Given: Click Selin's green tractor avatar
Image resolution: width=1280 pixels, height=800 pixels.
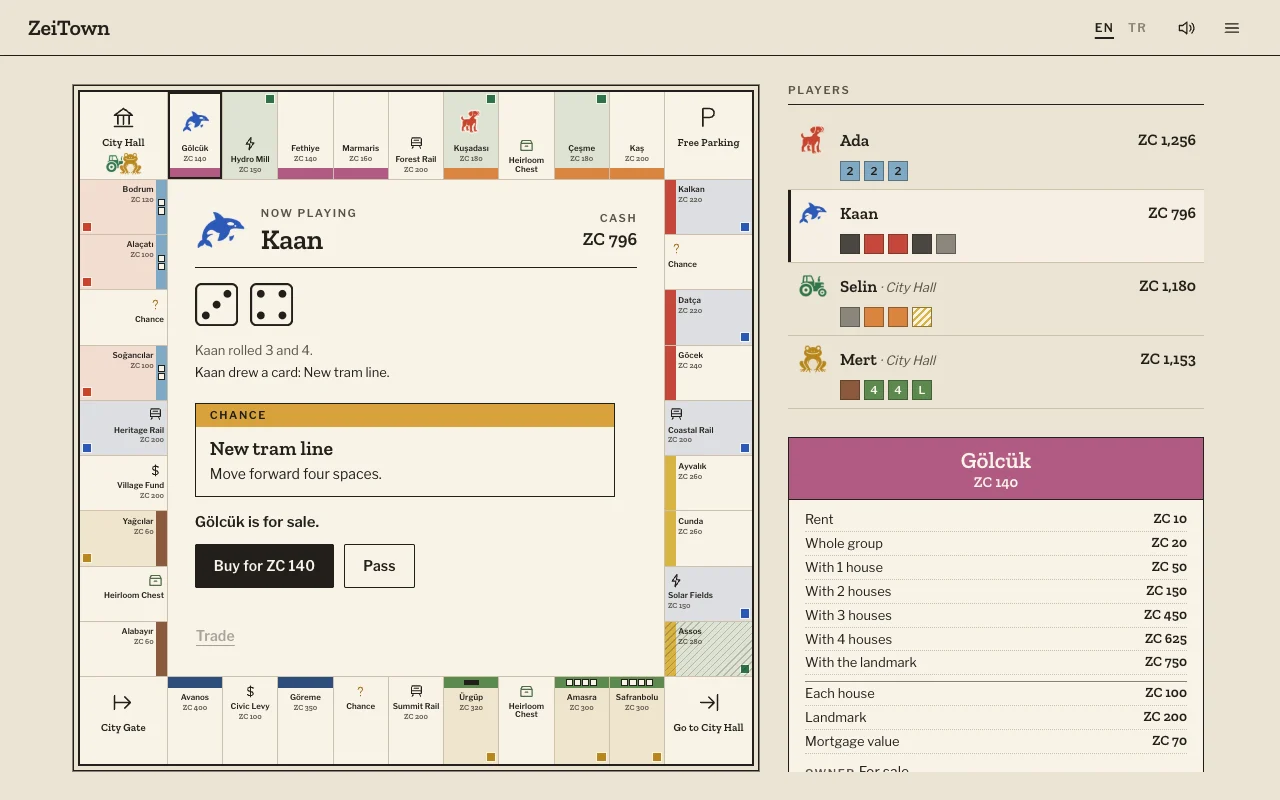Looking at the screenshot, I should (813, 286).
